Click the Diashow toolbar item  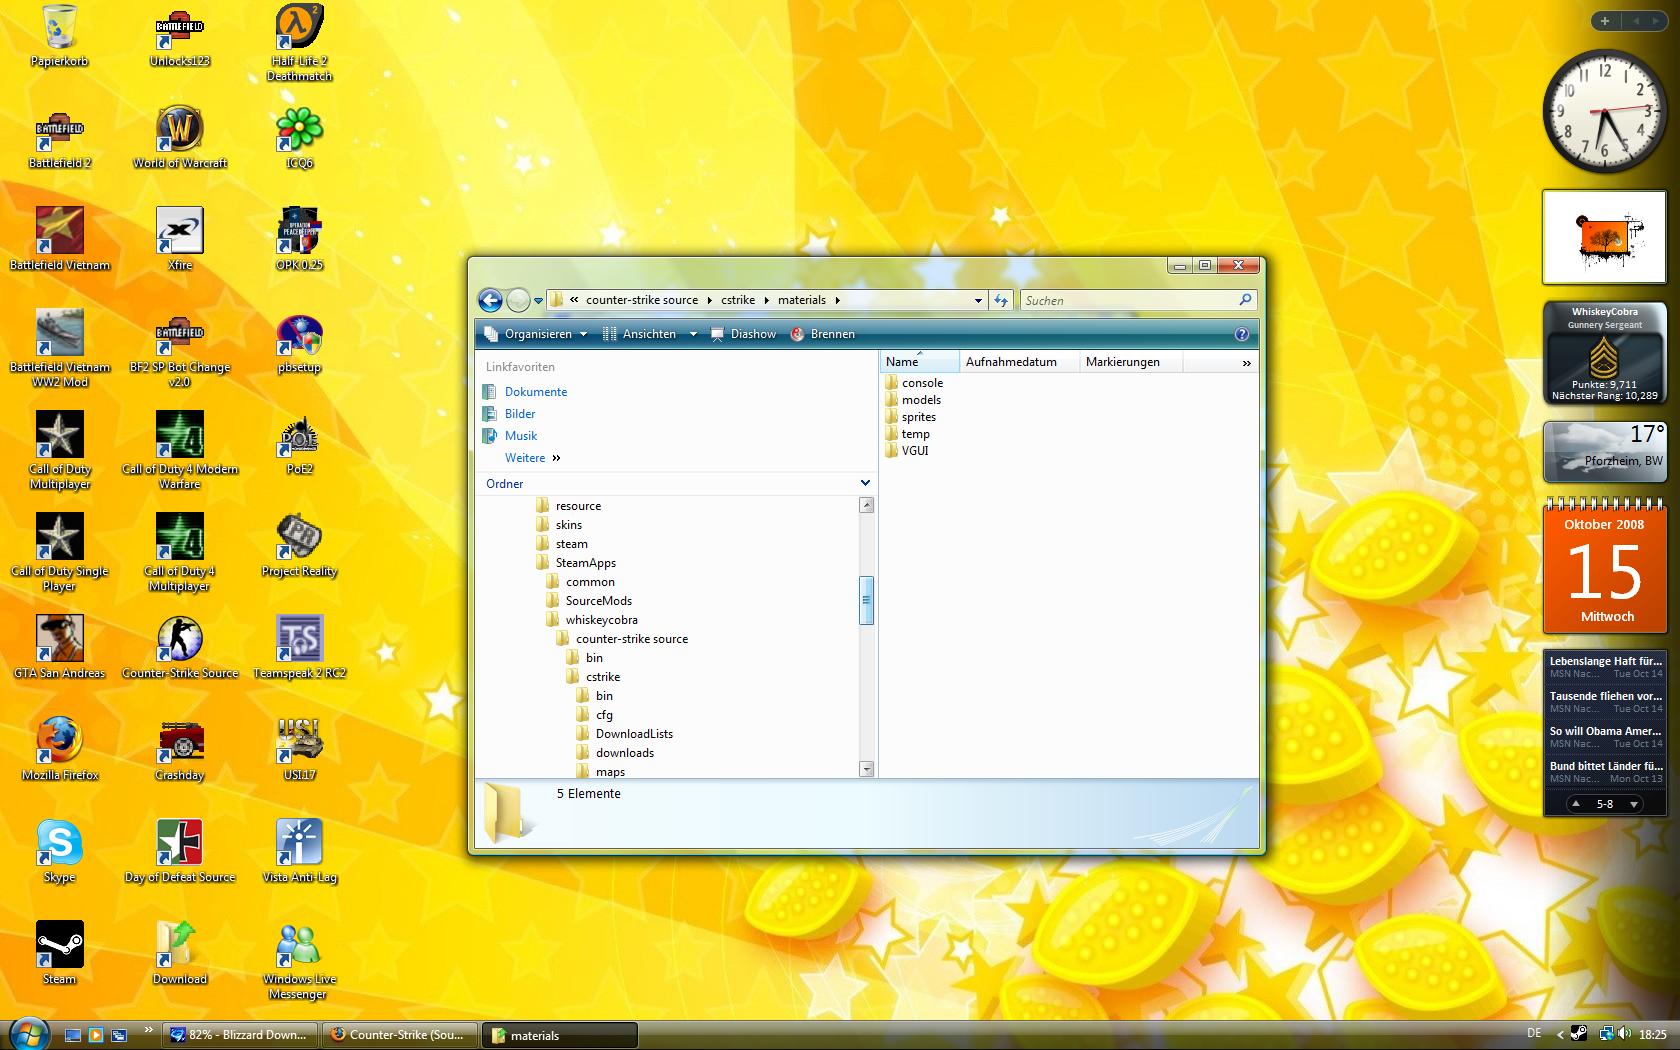pos(743,334)
